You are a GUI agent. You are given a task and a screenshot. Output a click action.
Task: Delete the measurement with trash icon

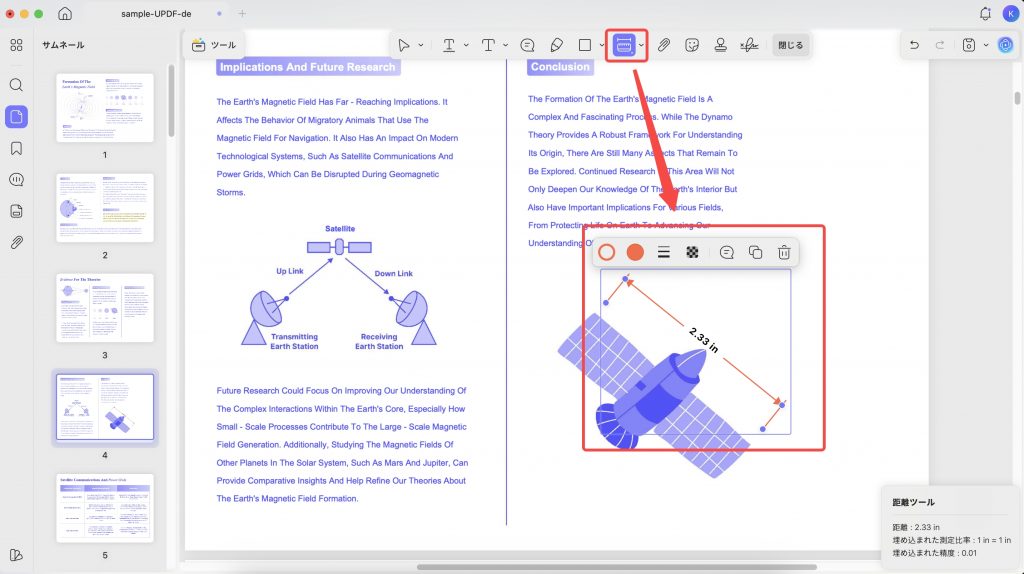784,253
